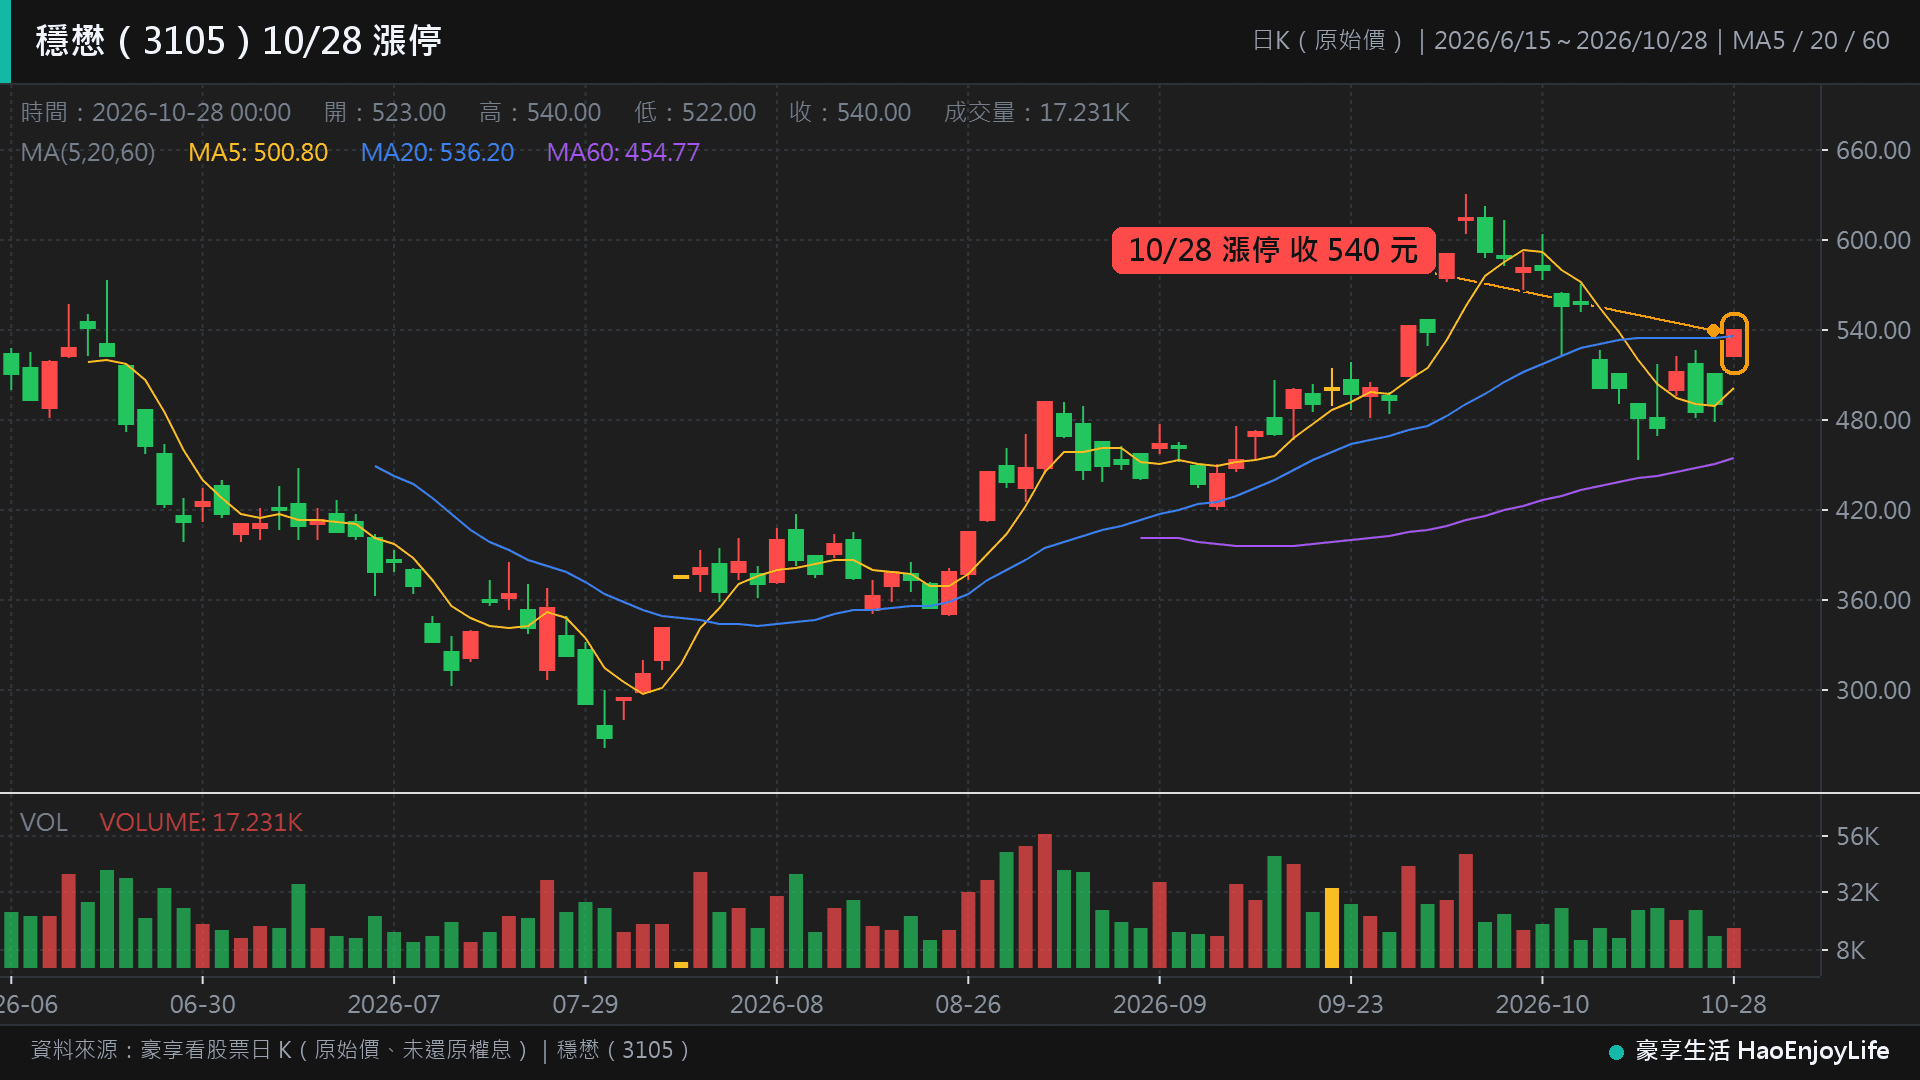Click the 資料來源 footer text
The width and height of the screenshot is (1920, 1080).
(361, 1050)
